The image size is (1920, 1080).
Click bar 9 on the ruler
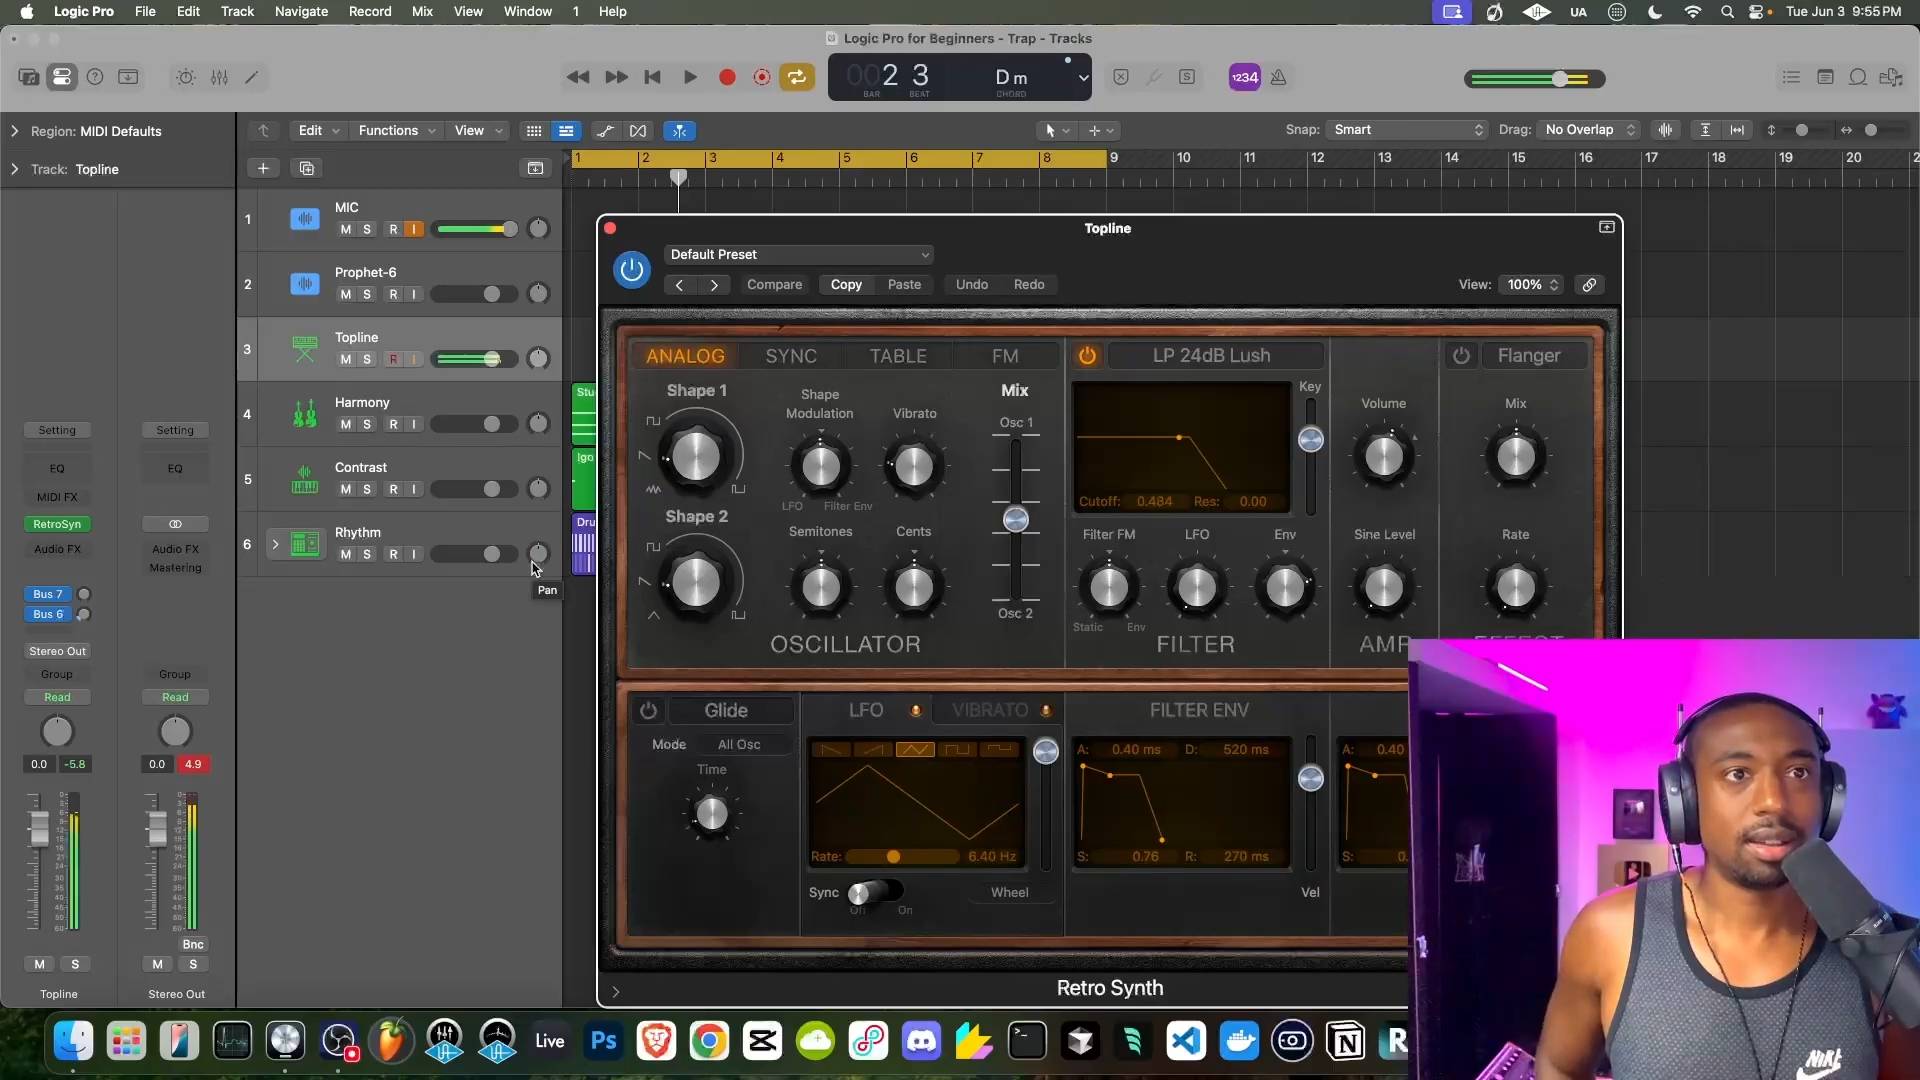tap(1114, 158)
